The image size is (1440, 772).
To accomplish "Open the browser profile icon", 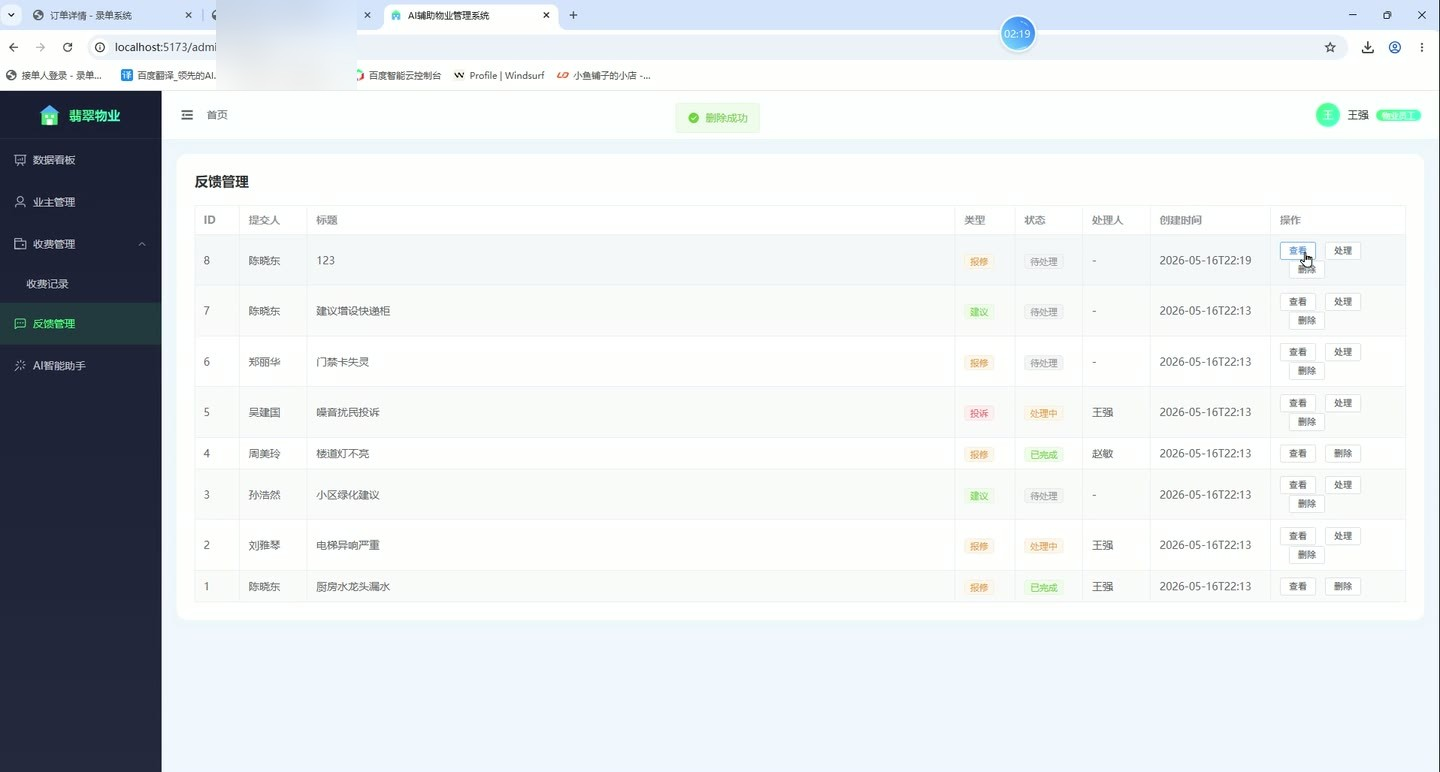I will click(x=1395, y=47).
